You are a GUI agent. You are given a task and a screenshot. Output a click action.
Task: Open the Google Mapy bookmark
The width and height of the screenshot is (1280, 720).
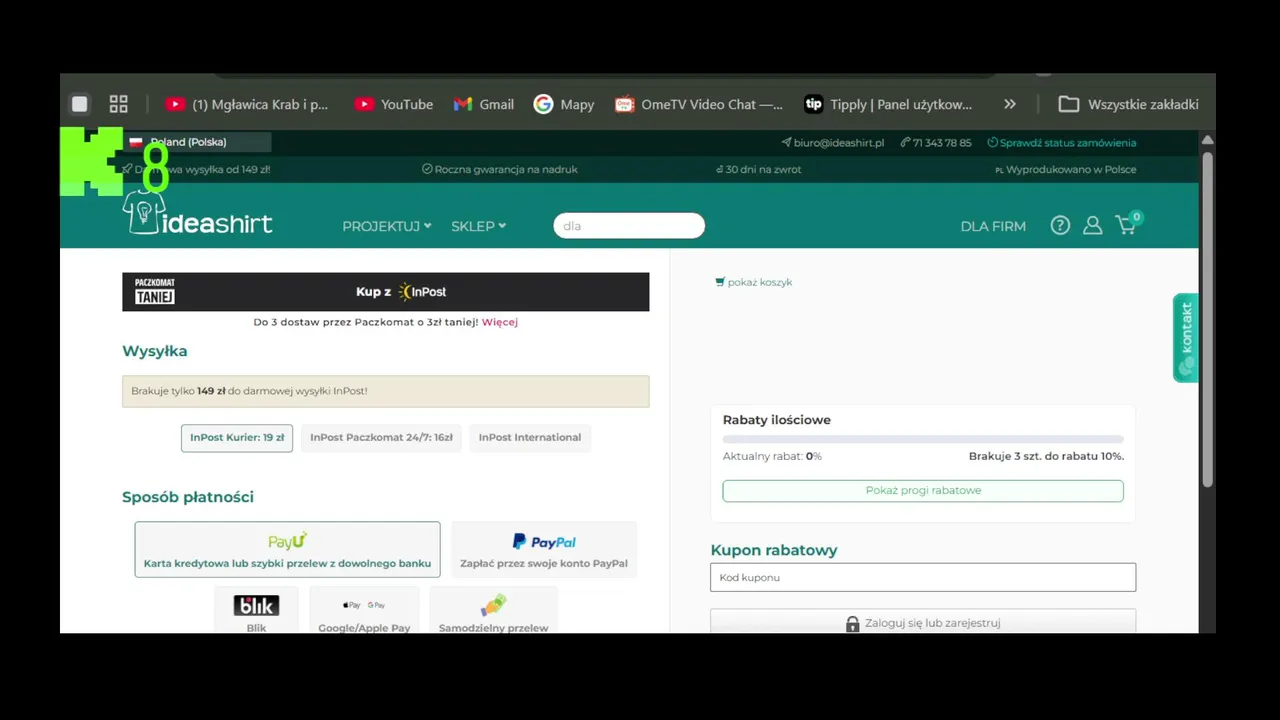click(x=564, y=104)
